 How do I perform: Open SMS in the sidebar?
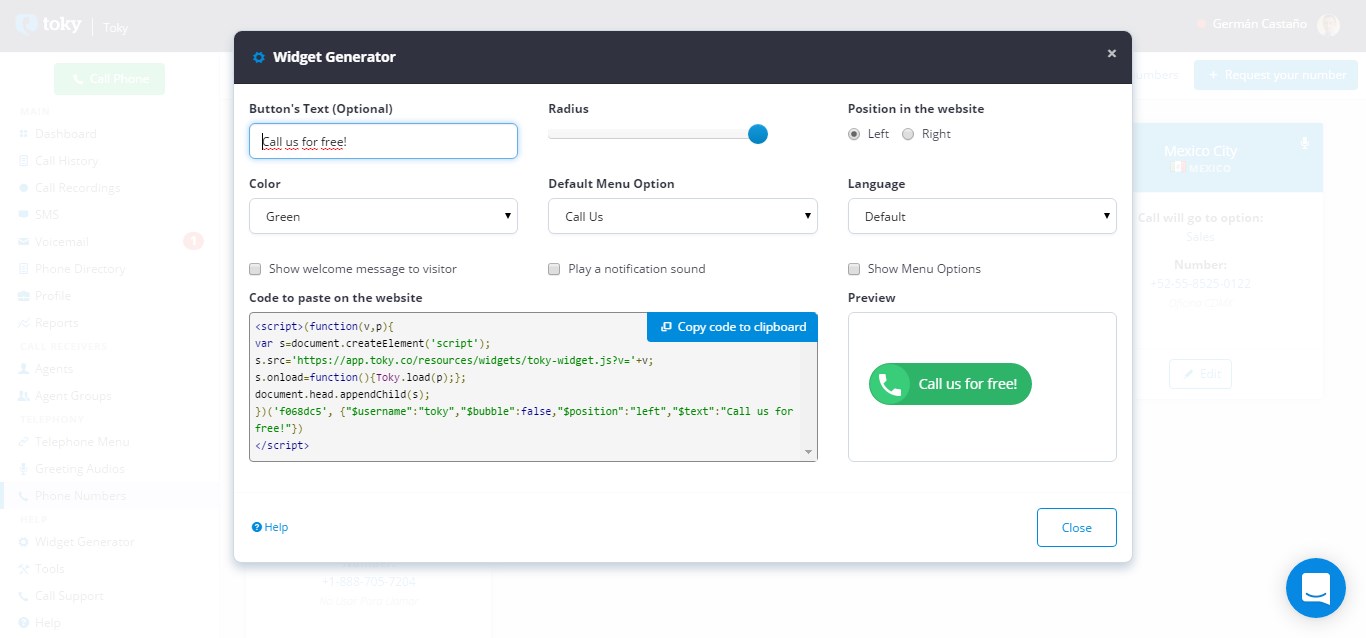pyautogui.click(x=47, y=215)
